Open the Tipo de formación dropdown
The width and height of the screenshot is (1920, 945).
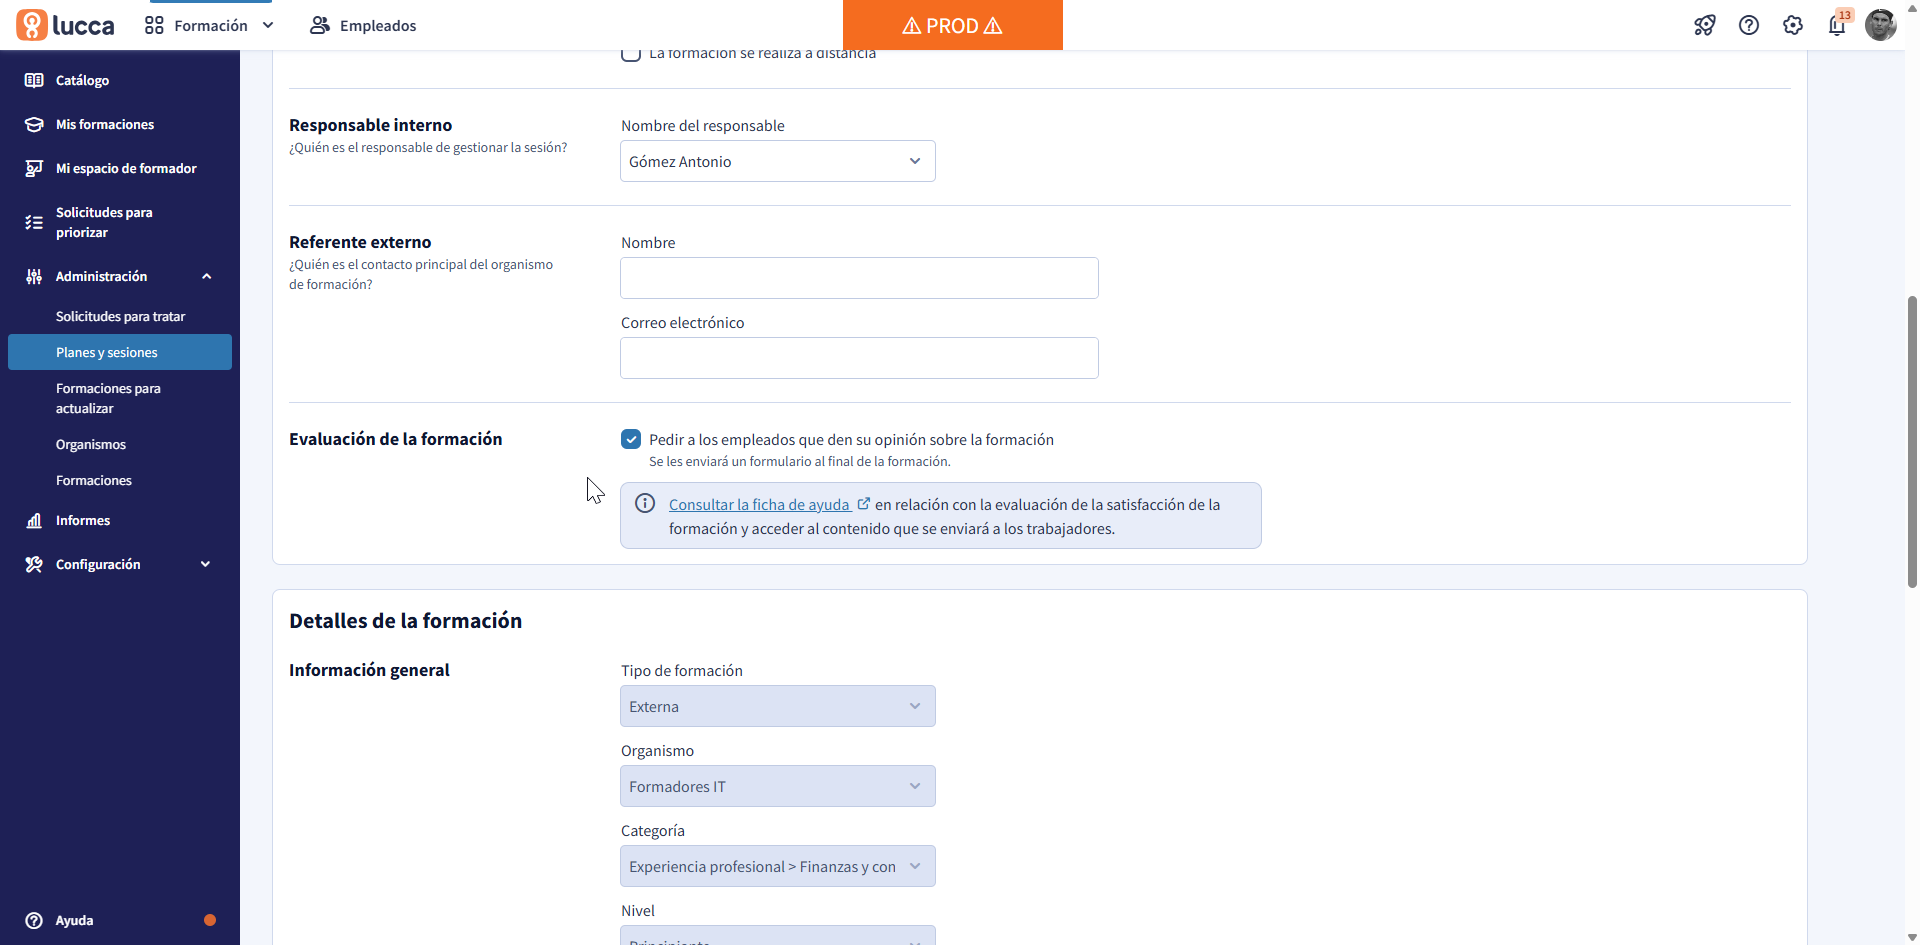click(778, 706)
